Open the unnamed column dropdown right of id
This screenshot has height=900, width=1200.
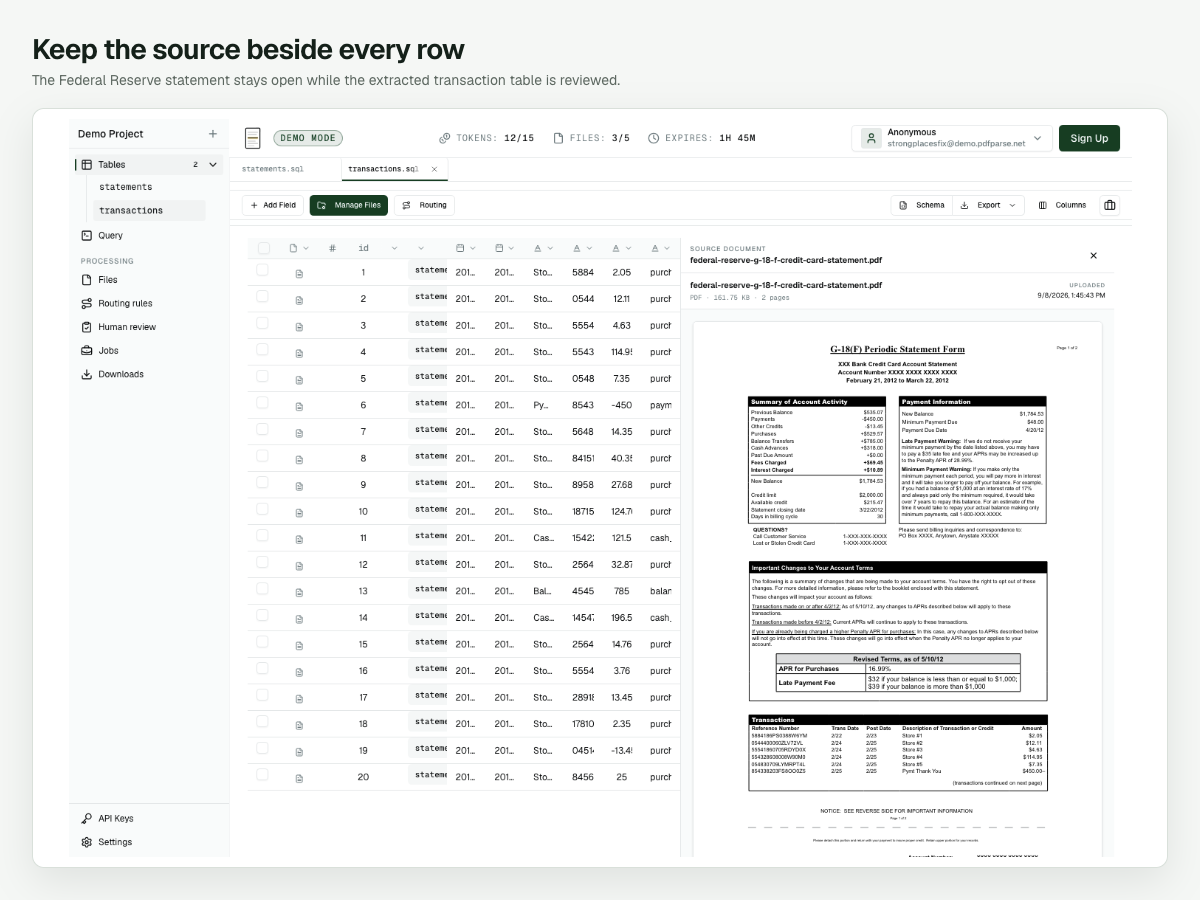point(421,248)
